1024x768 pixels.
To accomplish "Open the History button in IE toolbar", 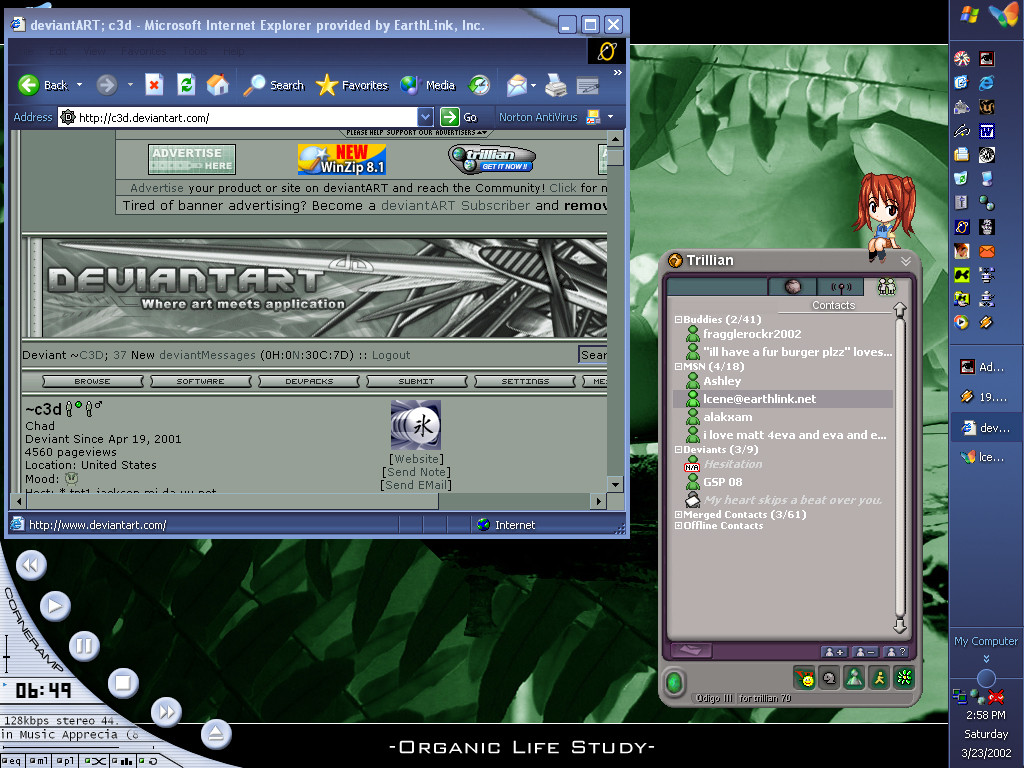I will pos(479,85).
